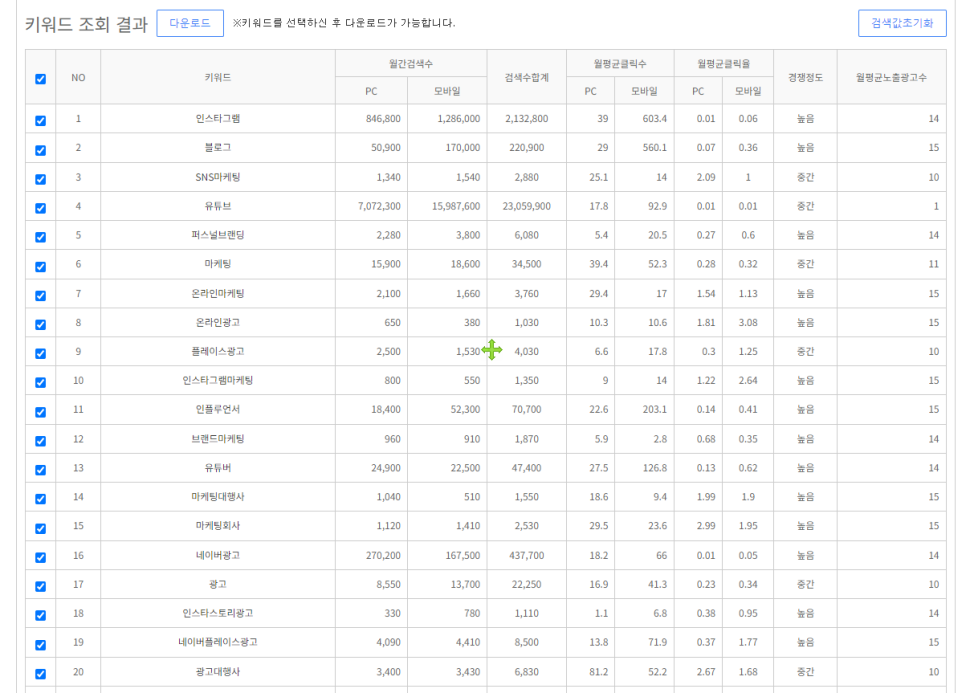This screenshot has height=693, width=966.
Task: Click the 월평균클릭율 header
Action: tap(724, 63)
